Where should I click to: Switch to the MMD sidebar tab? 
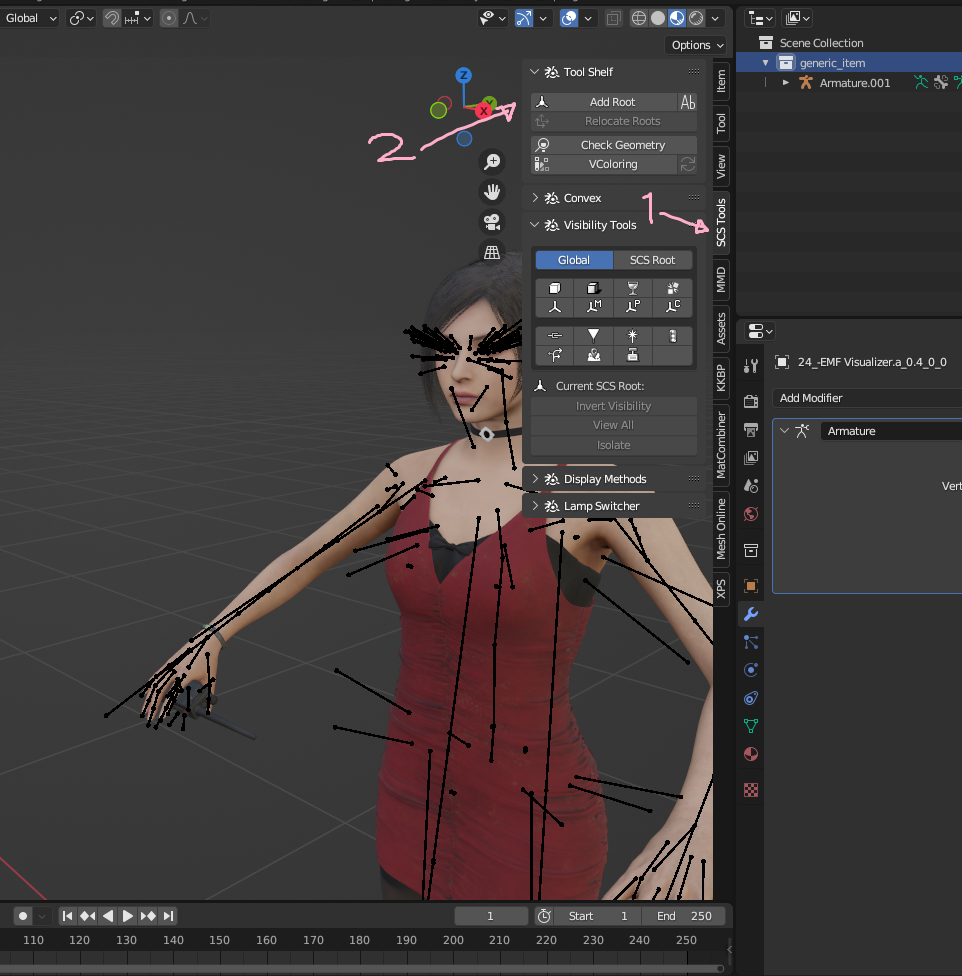(721, 280)
